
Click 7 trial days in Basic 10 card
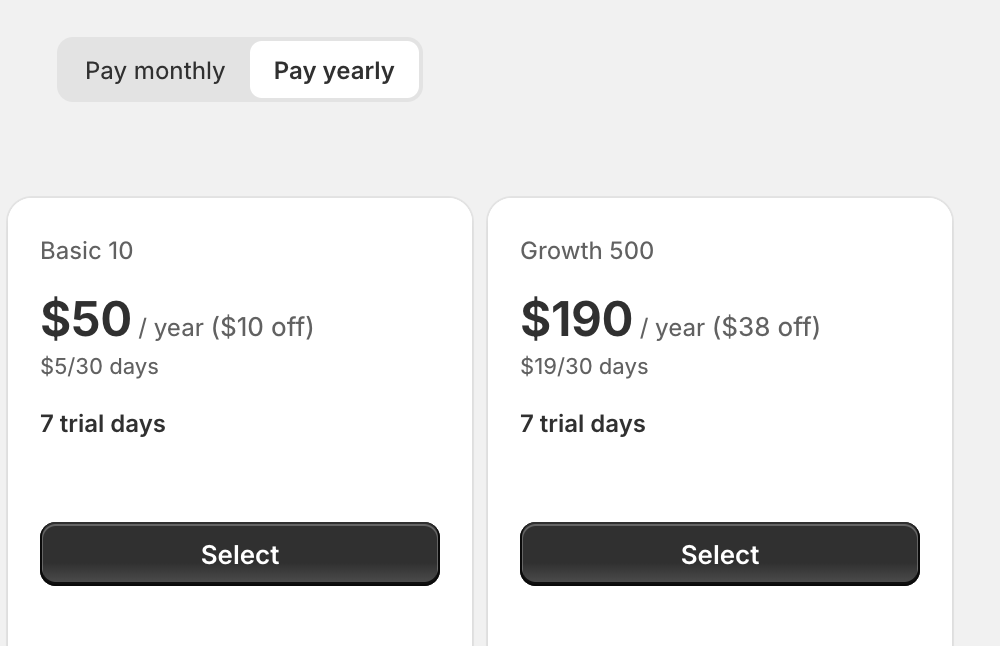coord(103,424)
